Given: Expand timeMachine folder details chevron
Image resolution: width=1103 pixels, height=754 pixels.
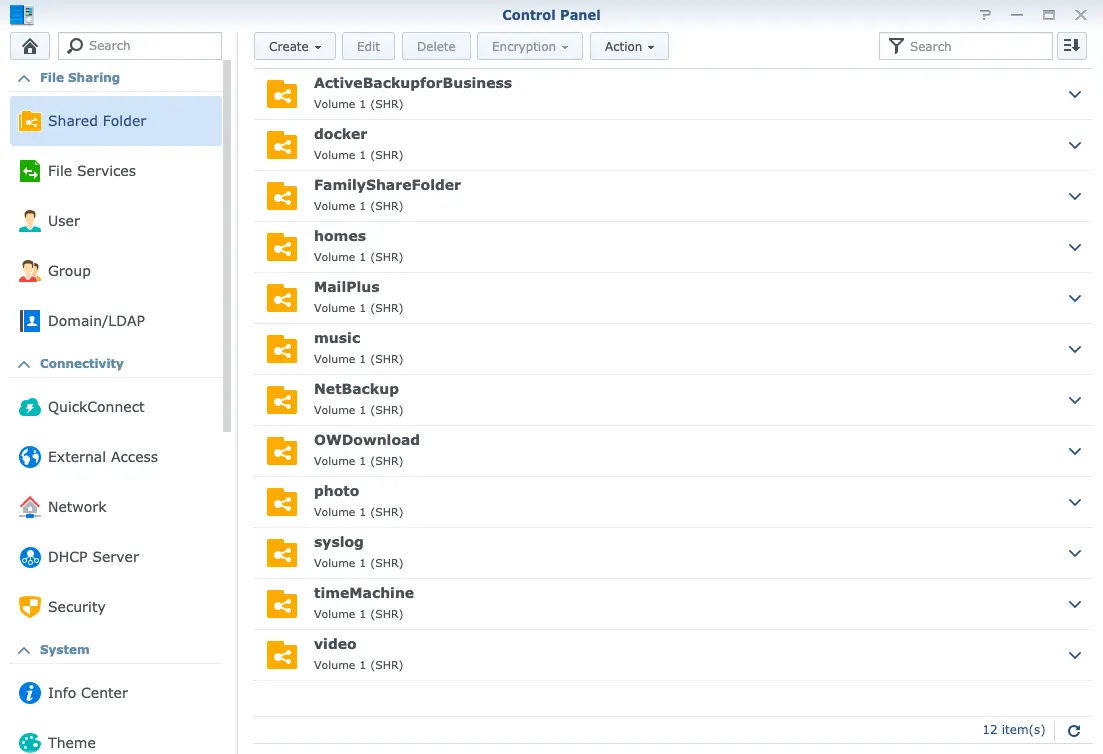Looking at the screenshot, I should (x=1075, y=604).
